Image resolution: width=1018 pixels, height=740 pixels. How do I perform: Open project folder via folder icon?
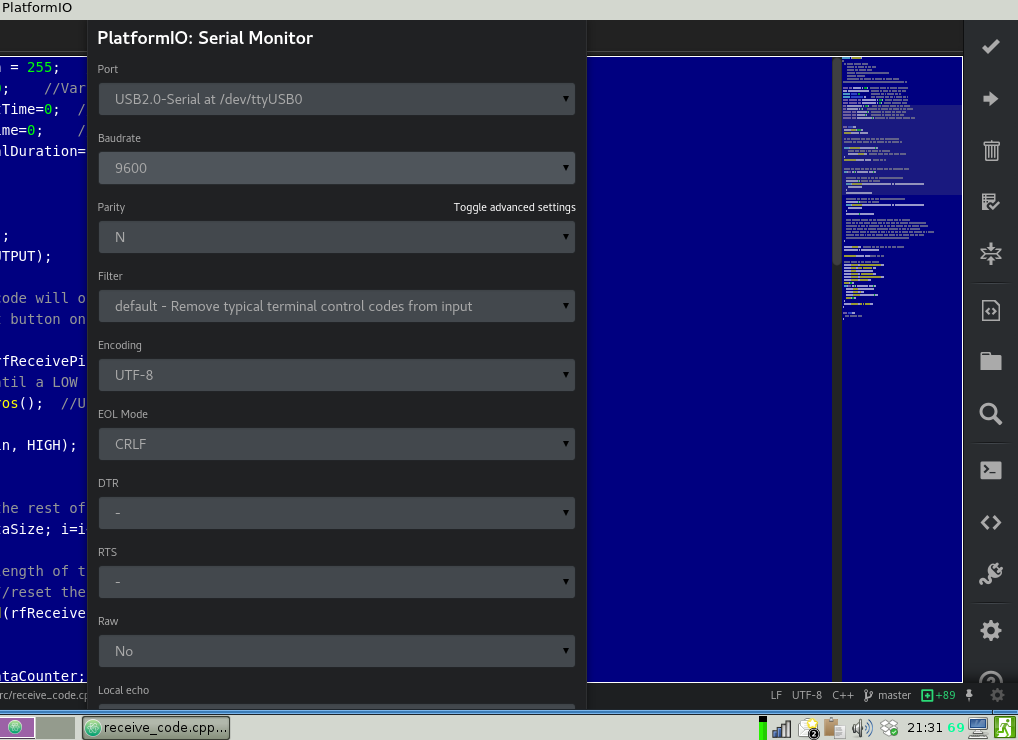point(991,361)
